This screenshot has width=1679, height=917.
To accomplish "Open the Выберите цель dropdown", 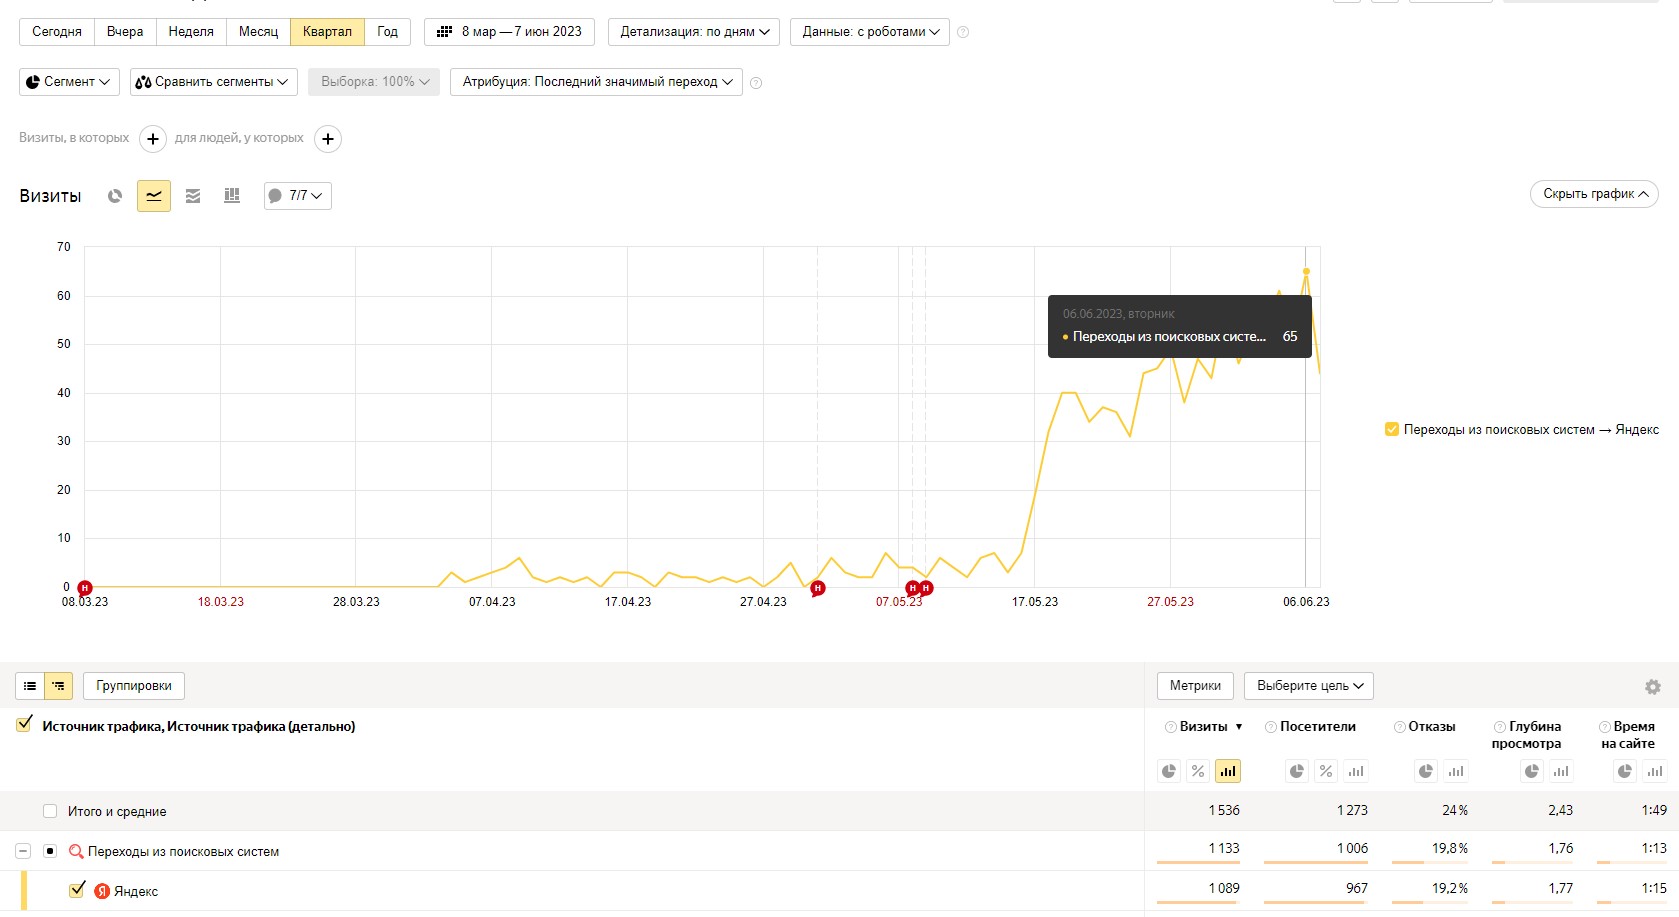I will click(1309, 686).
